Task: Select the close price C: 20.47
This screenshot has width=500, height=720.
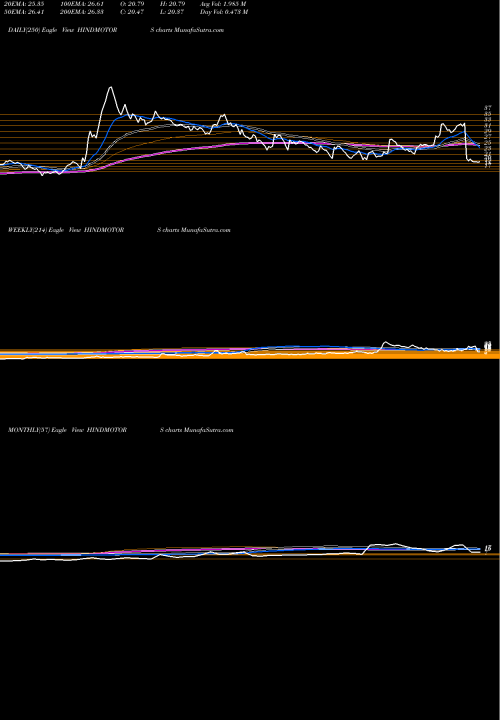Action: pyautogui.click(x=133, y=12)
